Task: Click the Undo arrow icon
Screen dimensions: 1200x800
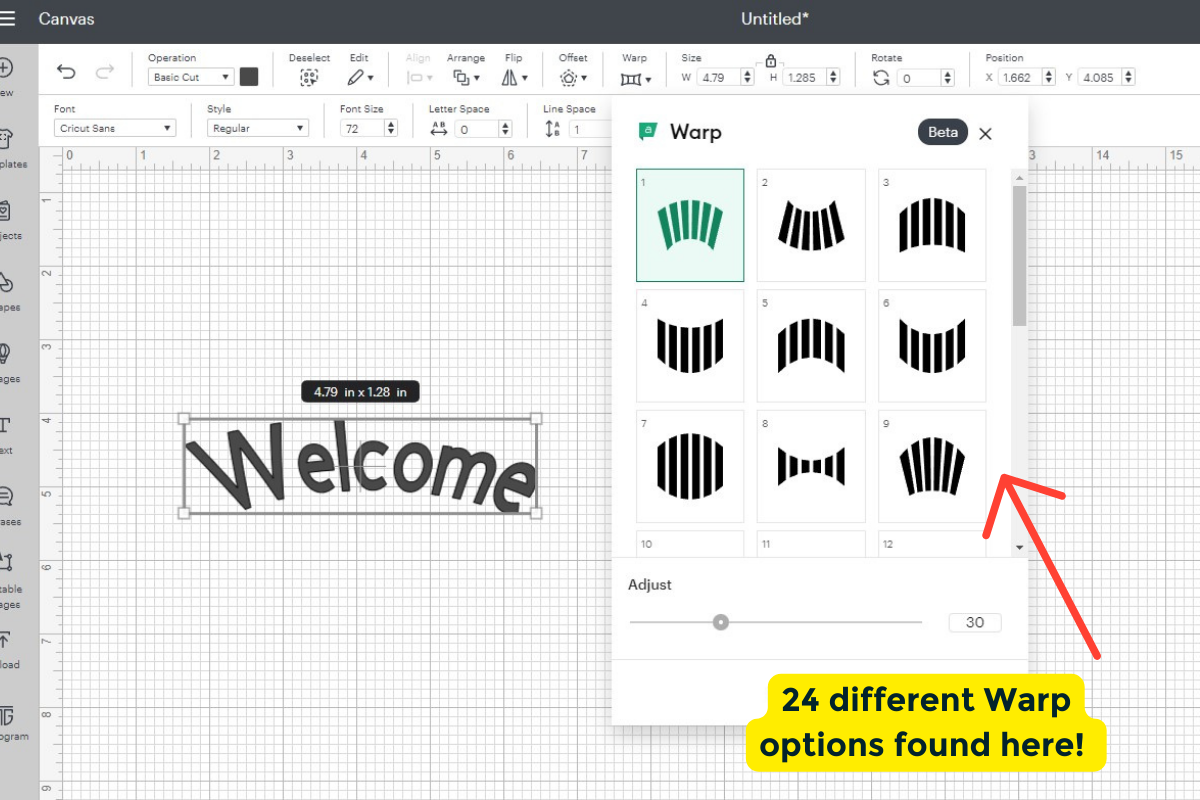Action: pyautogui.click(x=66, y=72)
